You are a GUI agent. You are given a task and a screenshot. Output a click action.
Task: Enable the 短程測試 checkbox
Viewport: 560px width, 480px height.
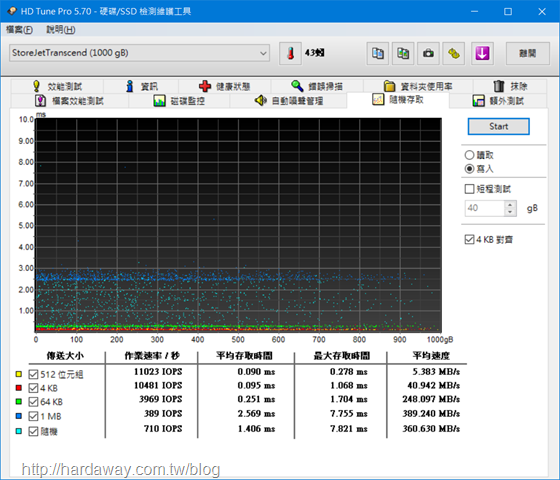coord(469,189)
